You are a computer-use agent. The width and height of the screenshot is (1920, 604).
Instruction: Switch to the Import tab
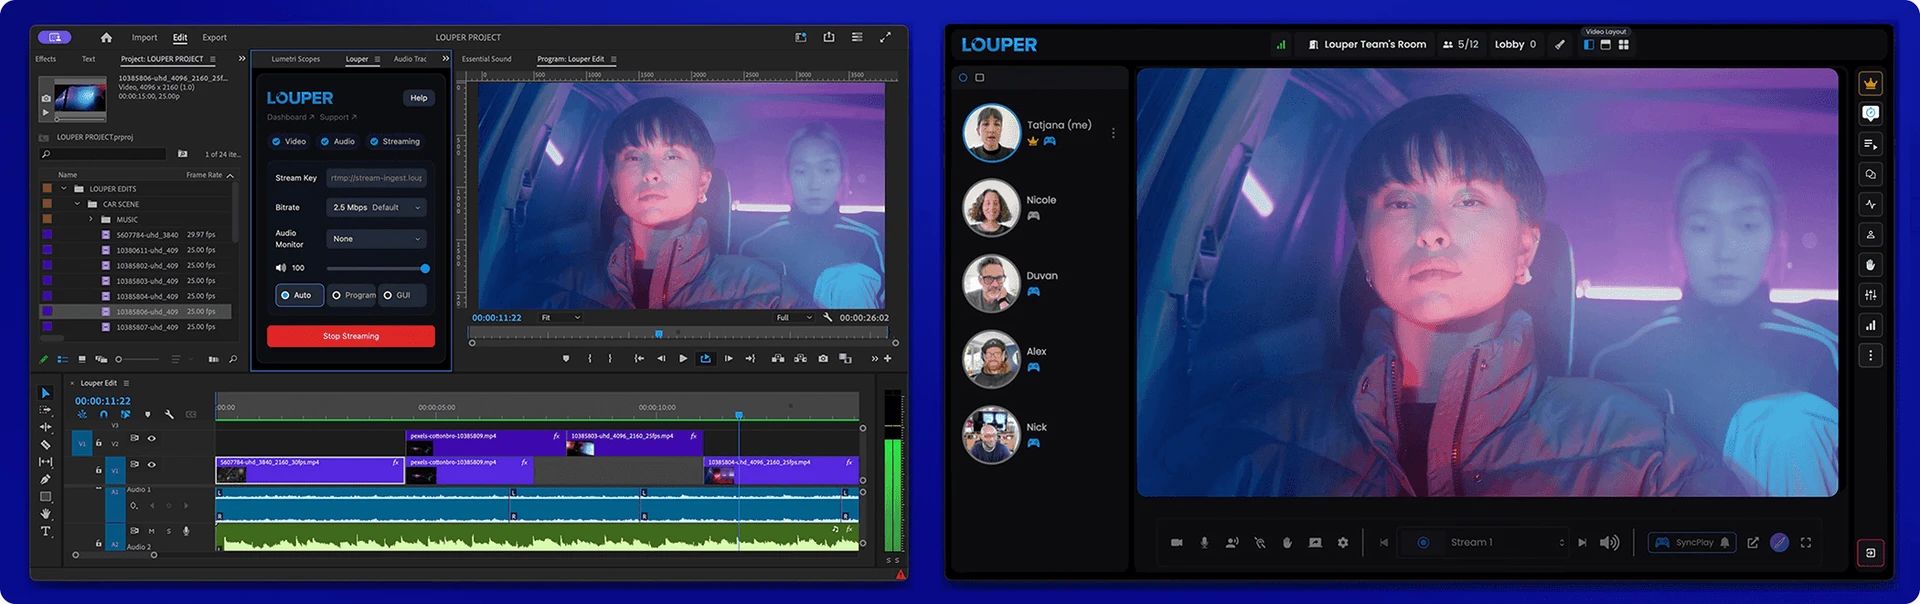pos(145,38)
